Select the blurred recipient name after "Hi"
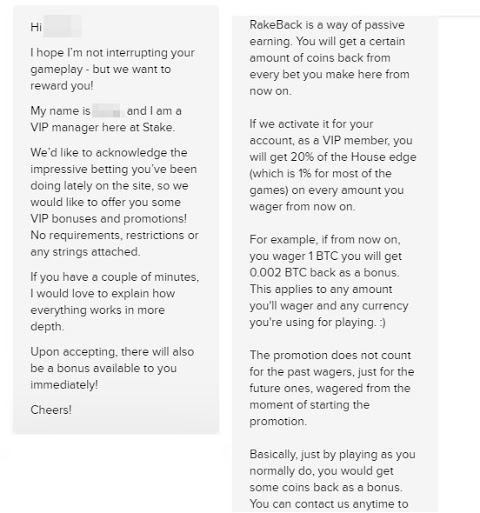The image size is (480, 513). (63, 26)
